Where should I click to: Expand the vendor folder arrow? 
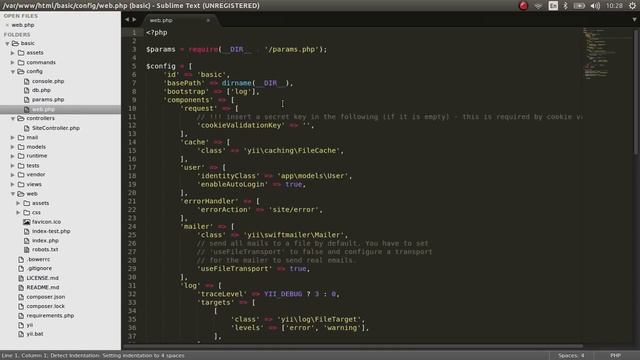[x=13, y=175]
